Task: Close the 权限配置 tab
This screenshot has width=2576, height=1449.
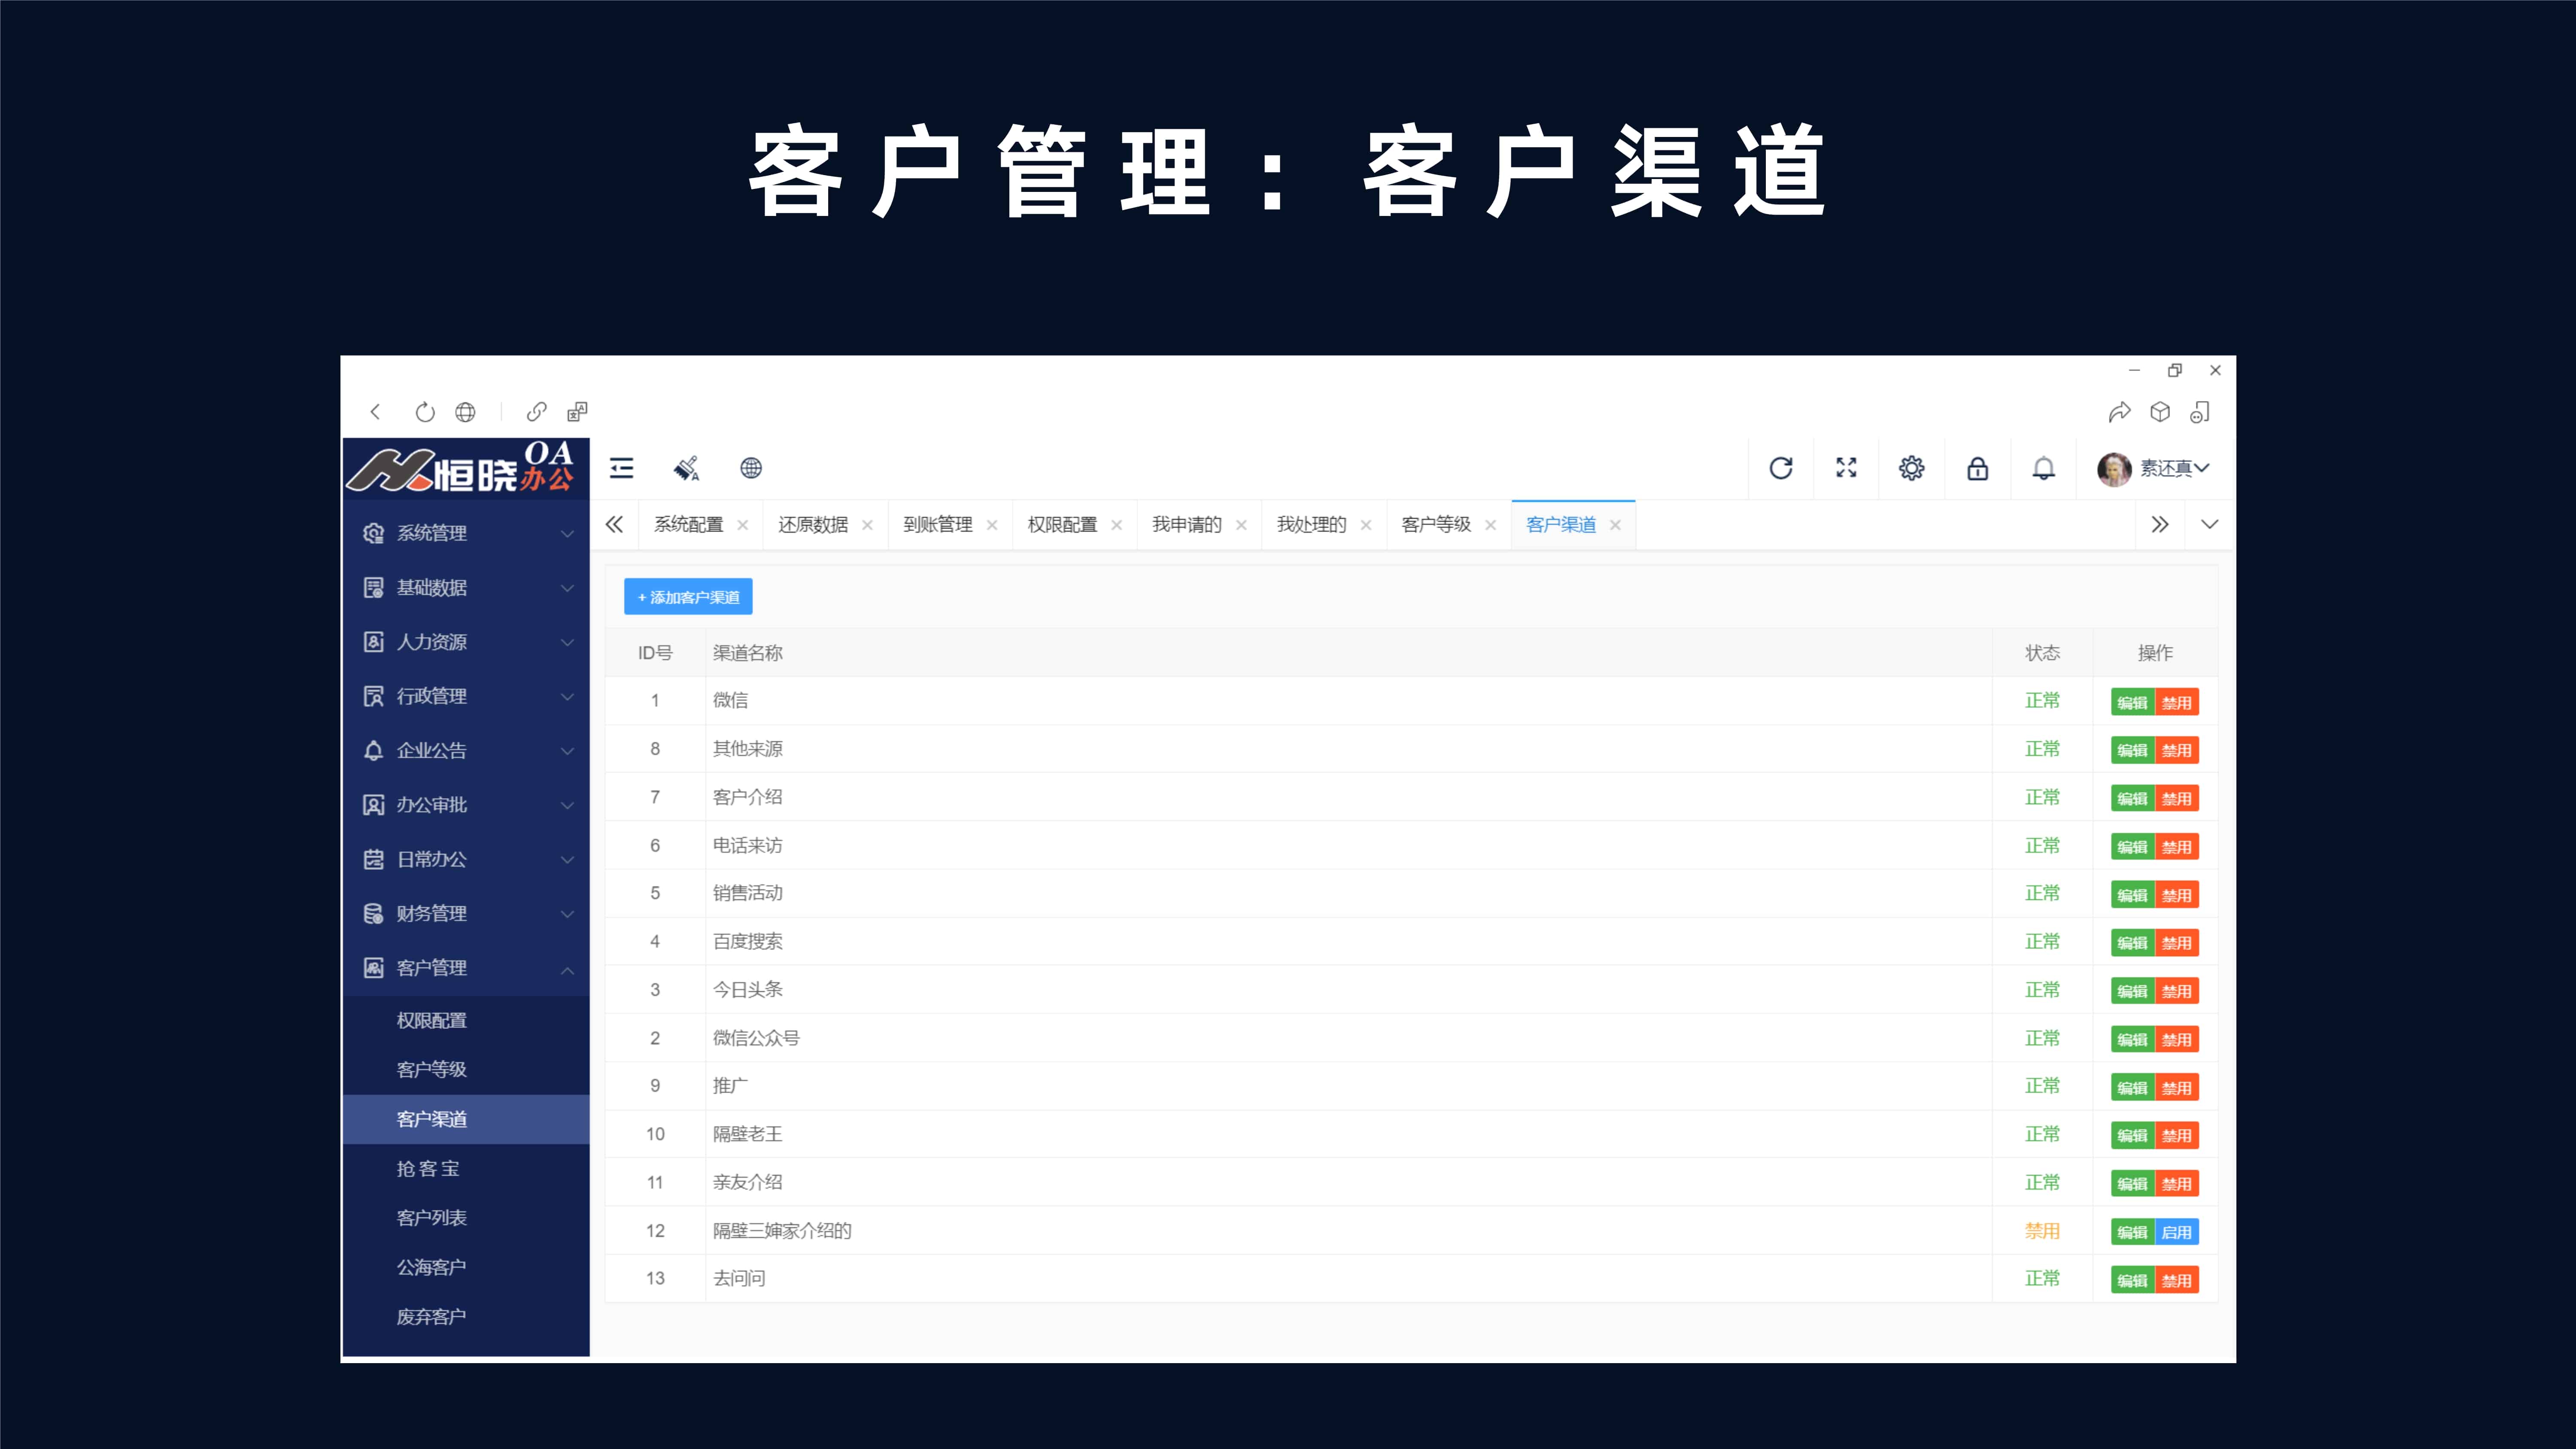Action: pos(1116,525)
